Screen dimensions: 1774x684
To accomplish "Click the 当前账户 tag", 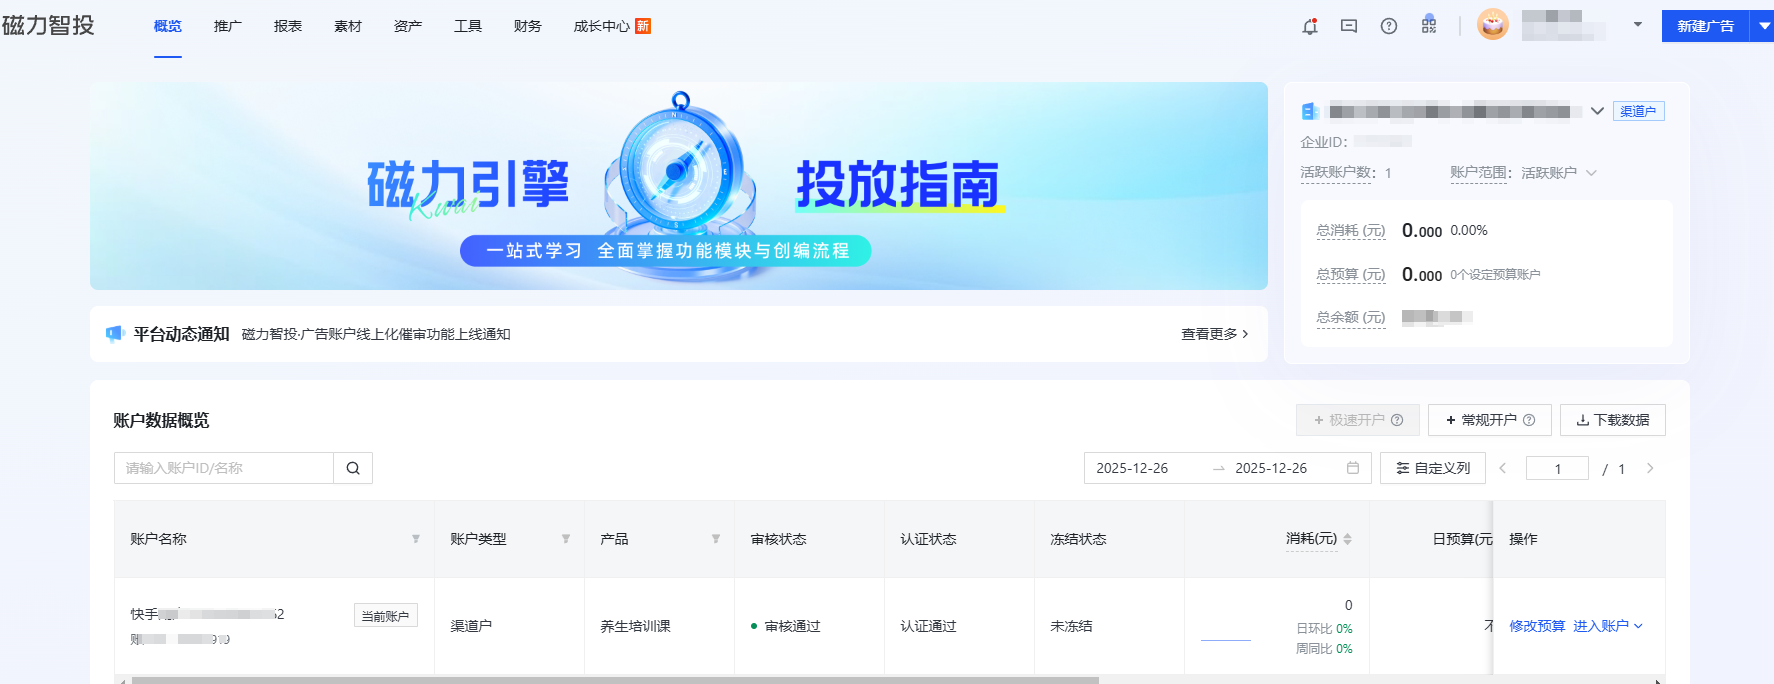I will (x=385, y=616).
